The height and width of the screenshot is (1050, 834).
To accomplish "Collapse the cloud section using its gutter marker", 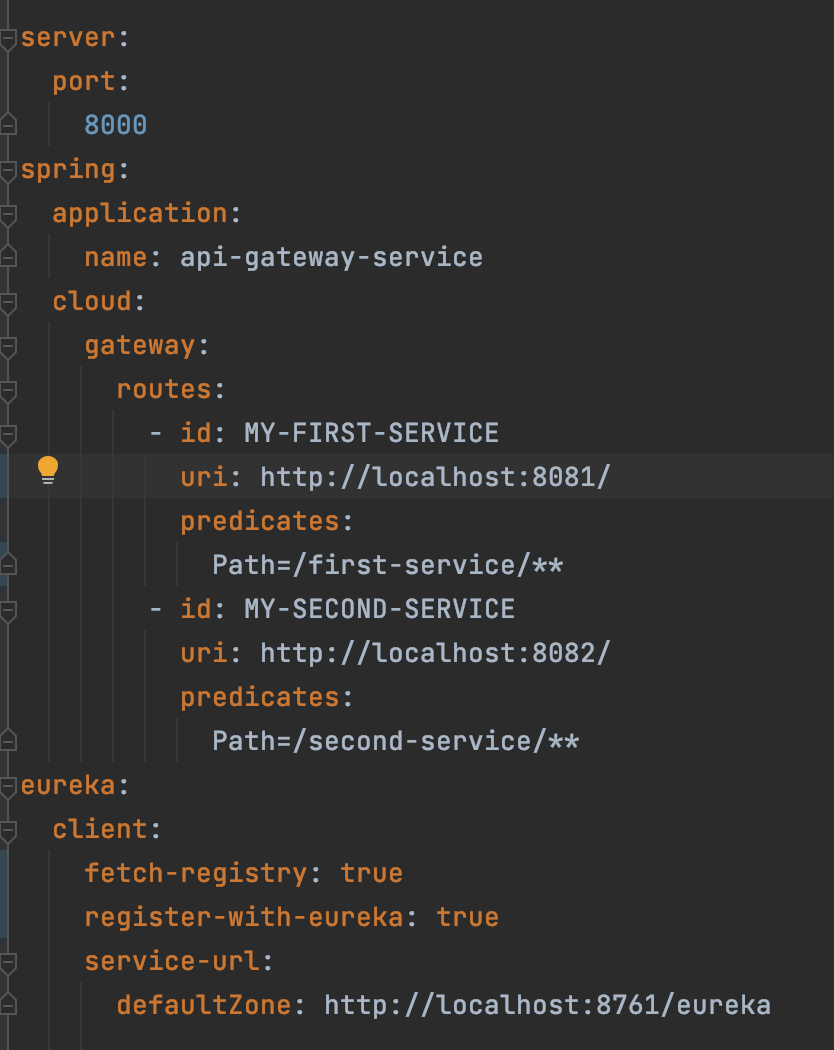I will pos(8,301).
